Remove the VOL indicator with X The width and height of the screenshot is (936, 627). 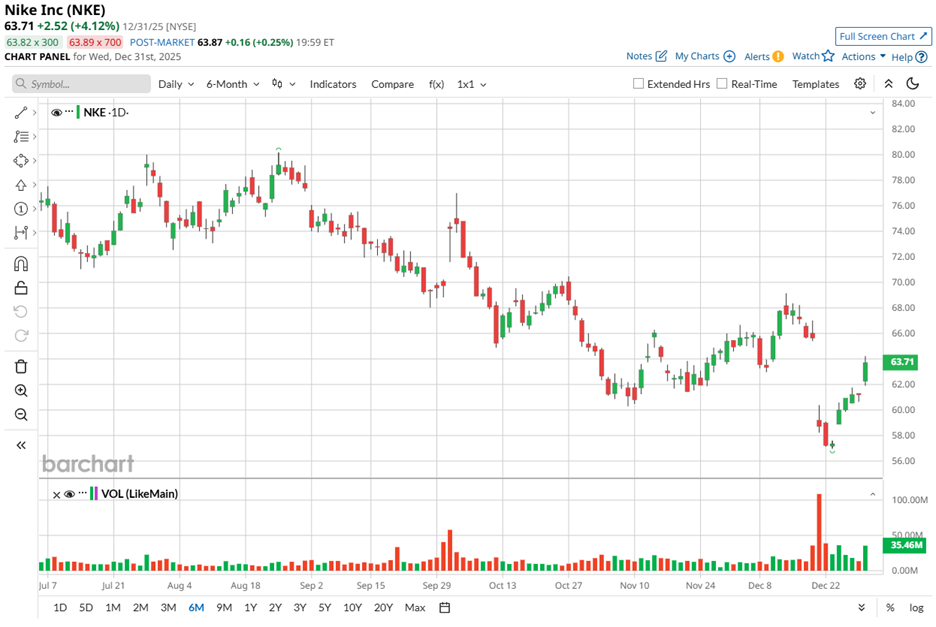[x=57, y=494]
